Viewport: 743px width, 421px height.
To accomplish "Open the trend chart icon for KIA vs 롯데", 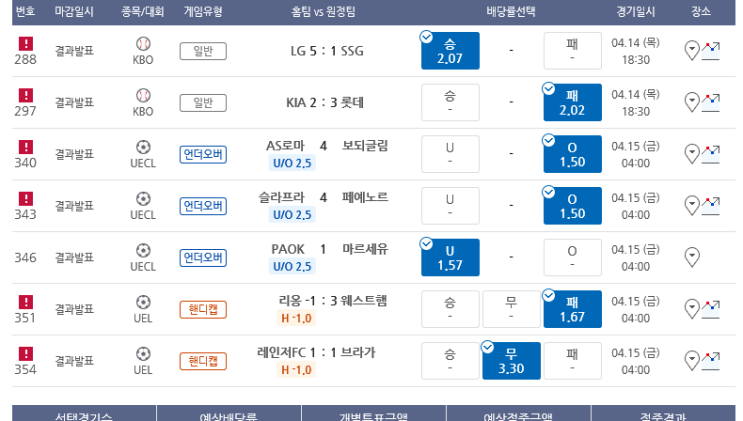I will [711, 101].
